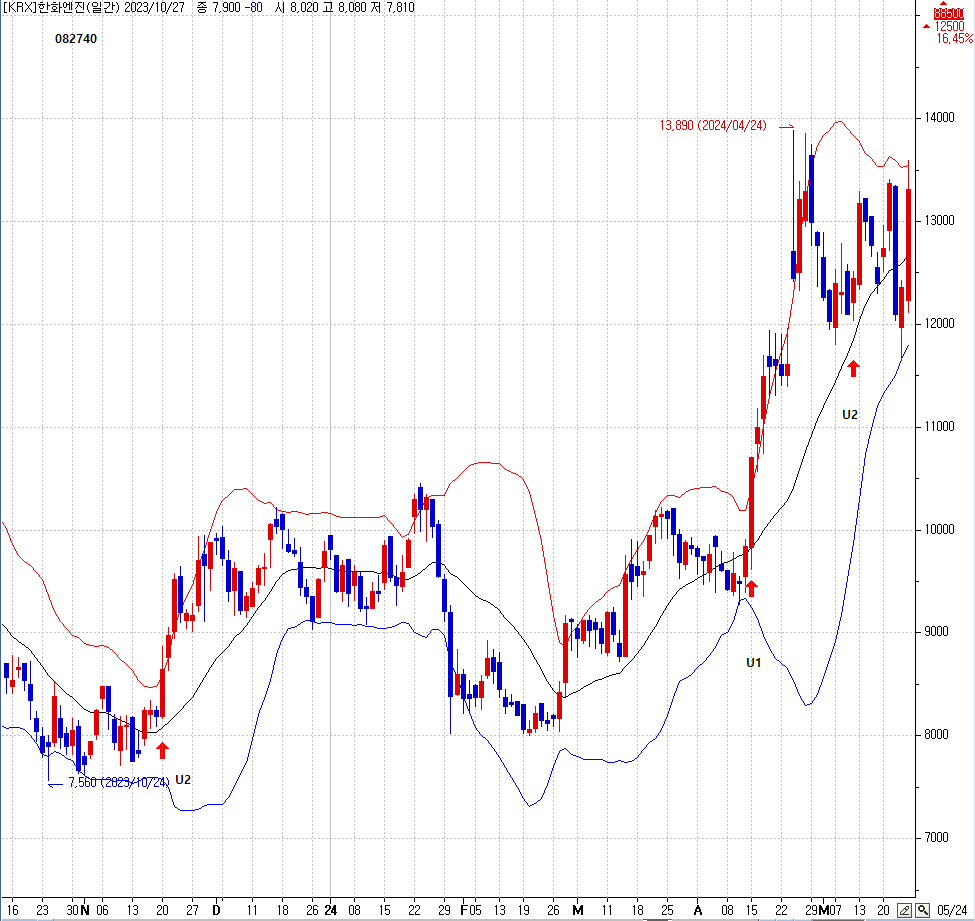Click the open price 시 8,020
Screen dimensions: 975x921
click(x=295, y=7)
